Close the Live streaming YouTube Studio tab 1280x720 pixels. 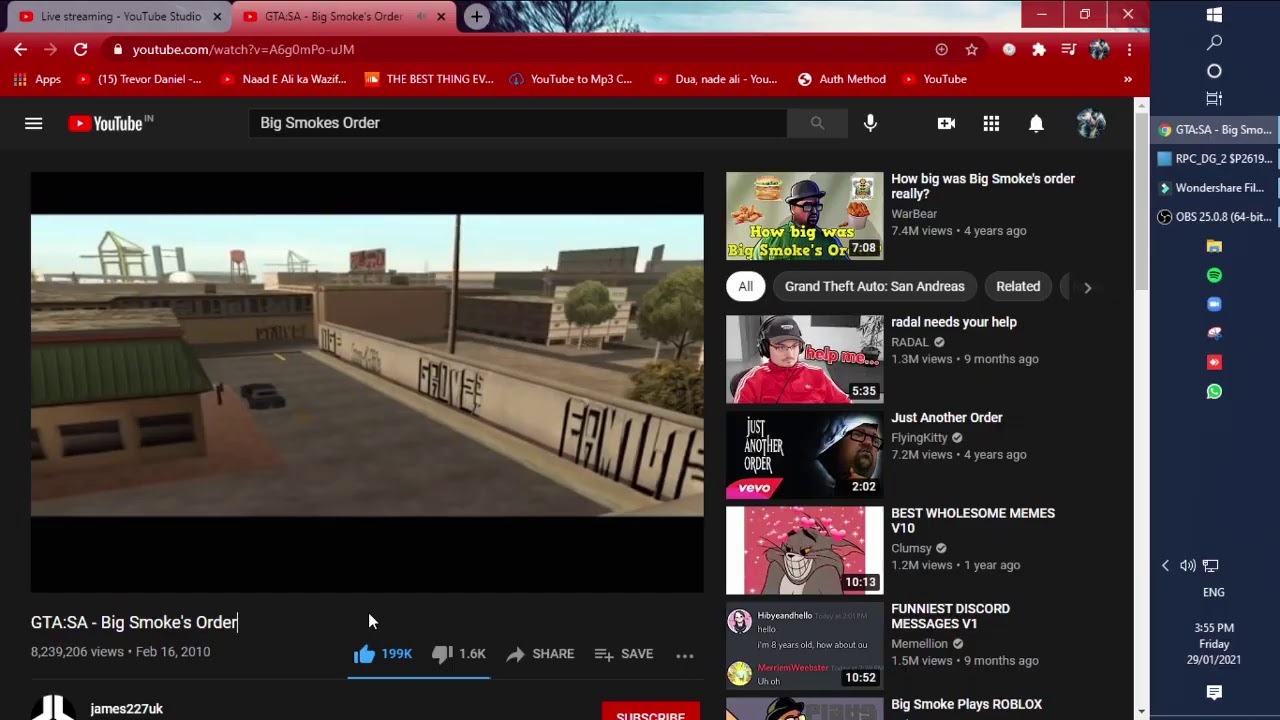(x=217, y=17)
